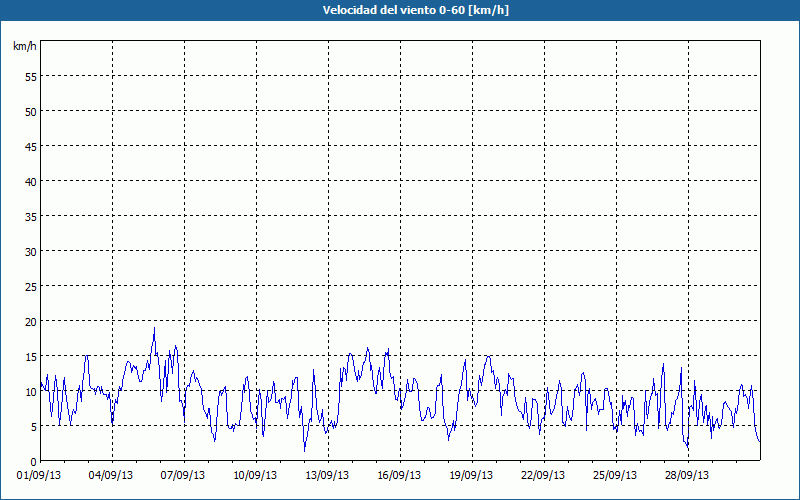Screen dimensions: 800x500
Task: Select date label 04/09/13
Action: pyautogui.click(x=111, y=476)
